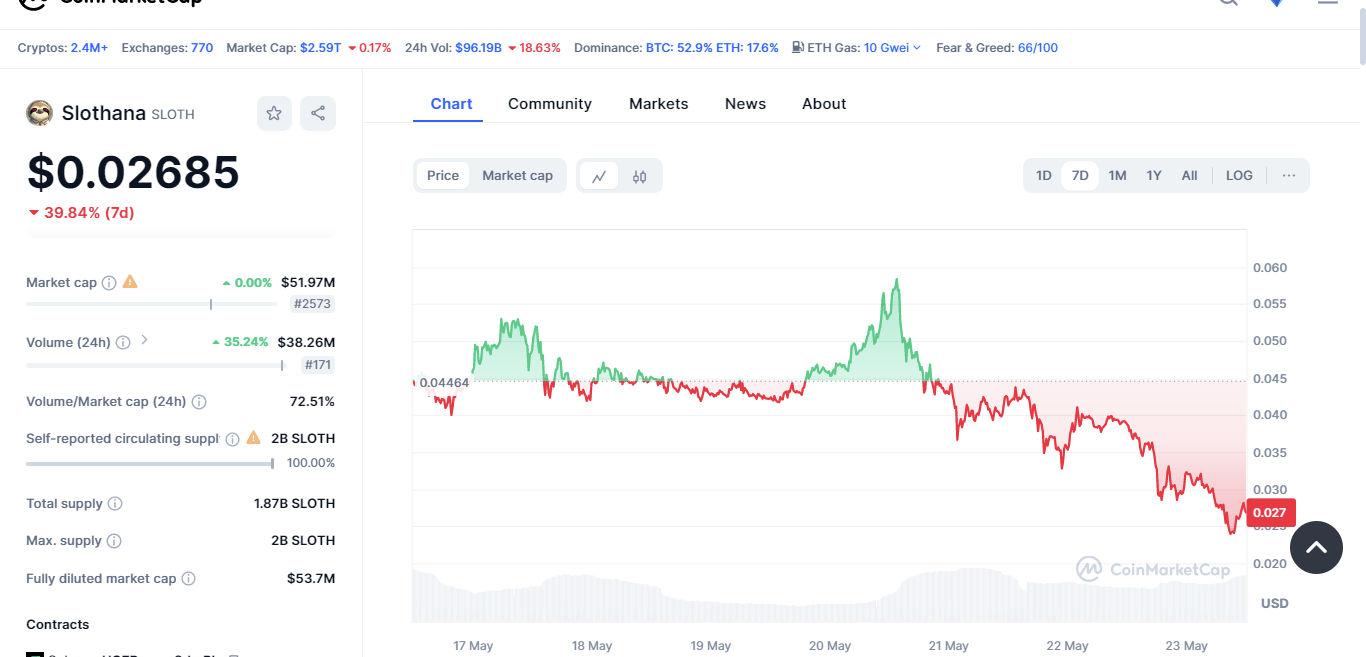Image resolution: width=1366 pixels, height=657 pixels.
Task: Open the hamburger menu at top right
Action: pos(1327,3)
